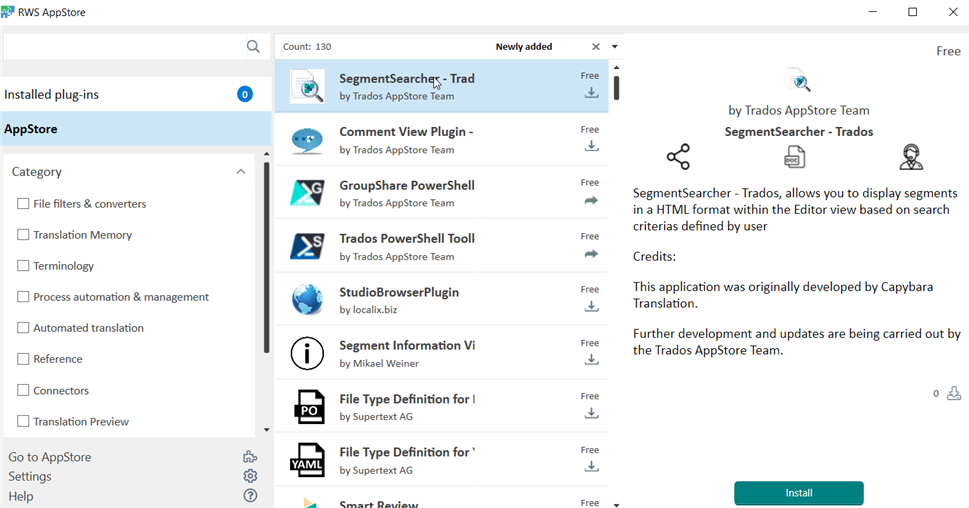This screenshot has width=969, height=508.
Task: Click the PO file type icon
Action: tap(309, 407)
